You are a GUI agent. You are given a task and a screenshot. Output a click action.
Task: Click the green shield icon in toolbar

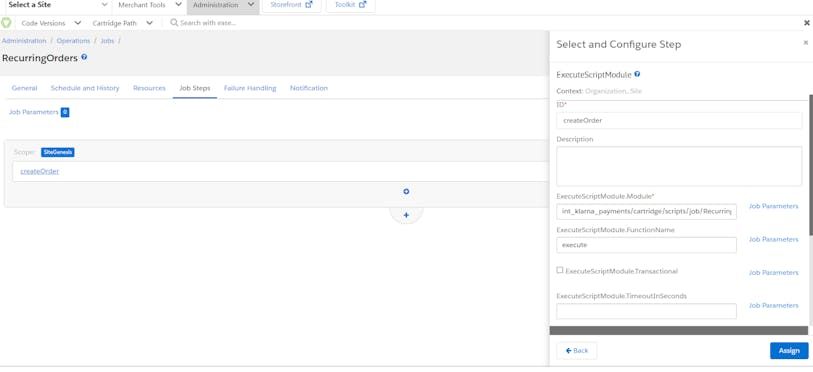coord(6,23)
